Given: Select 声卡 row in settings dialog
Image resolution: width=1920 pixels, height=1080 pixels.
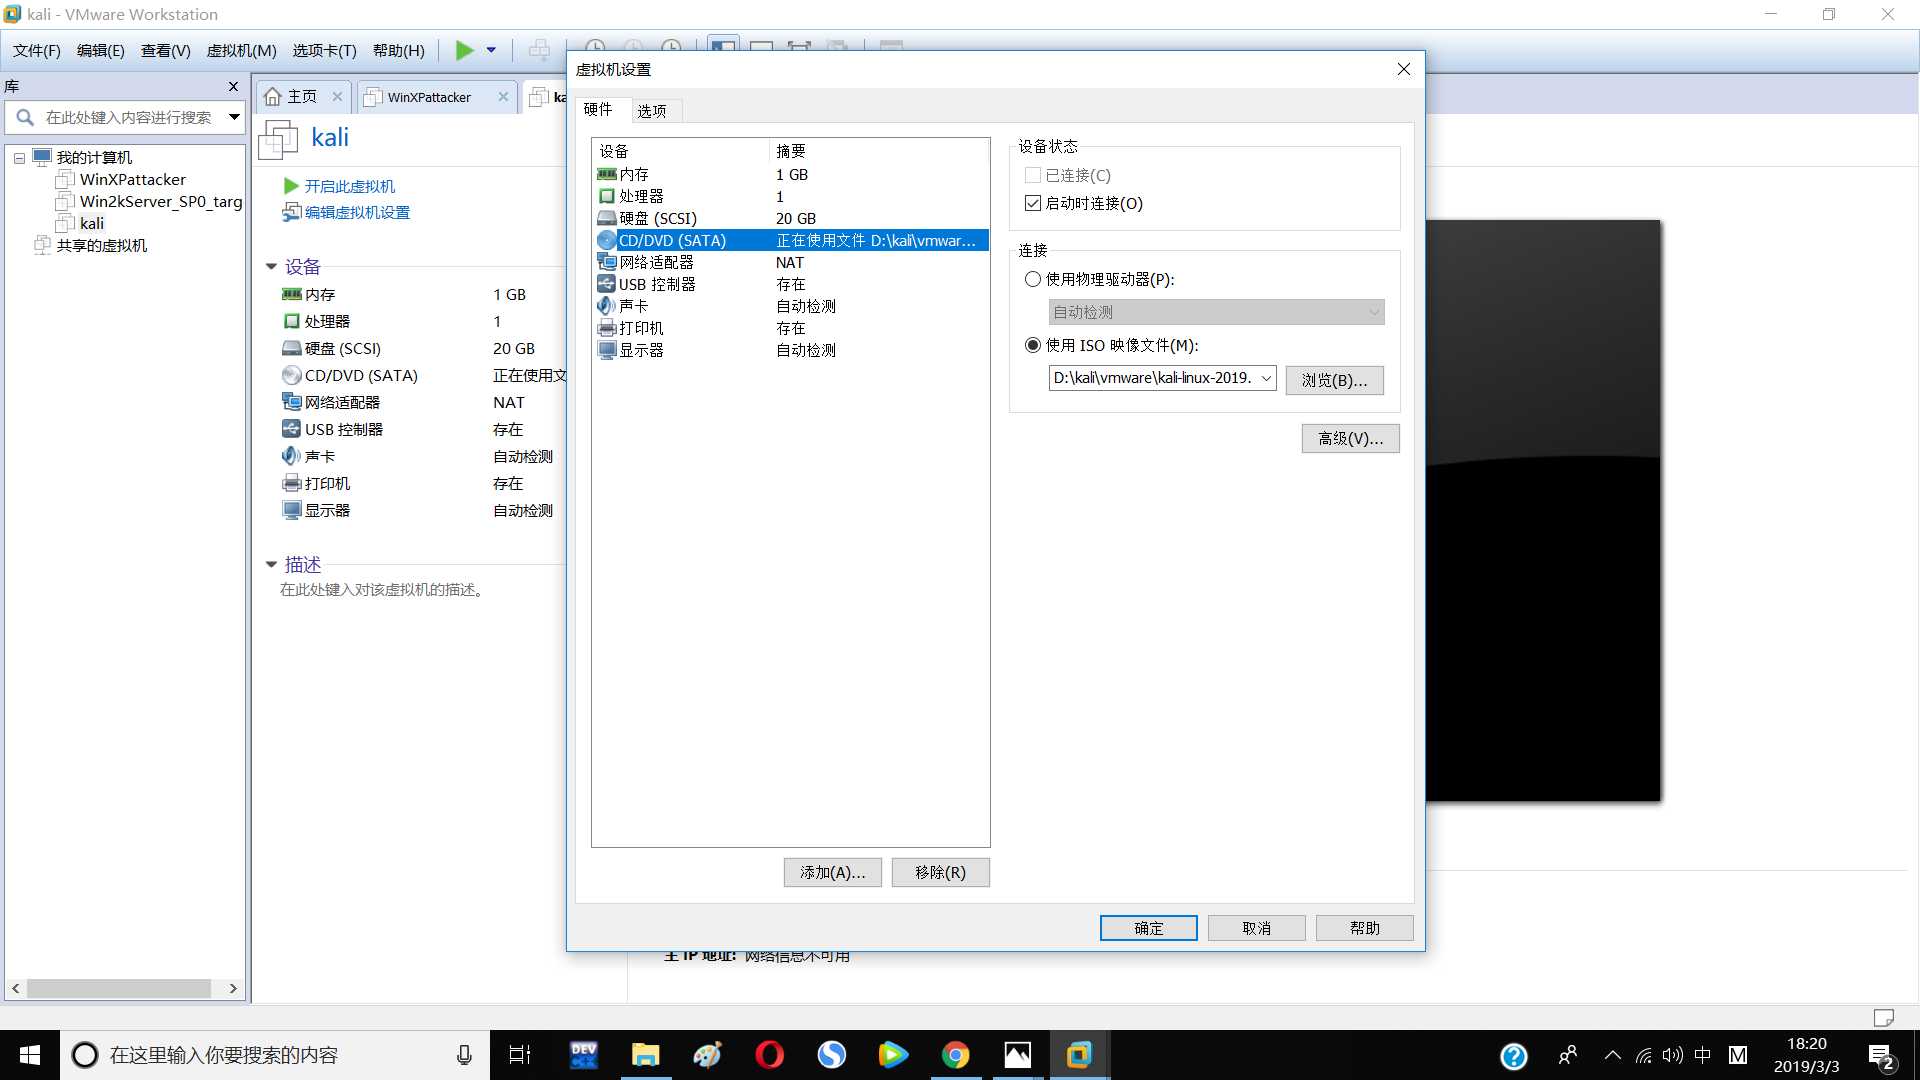Looking at the screenshot, I should [790, 306].
